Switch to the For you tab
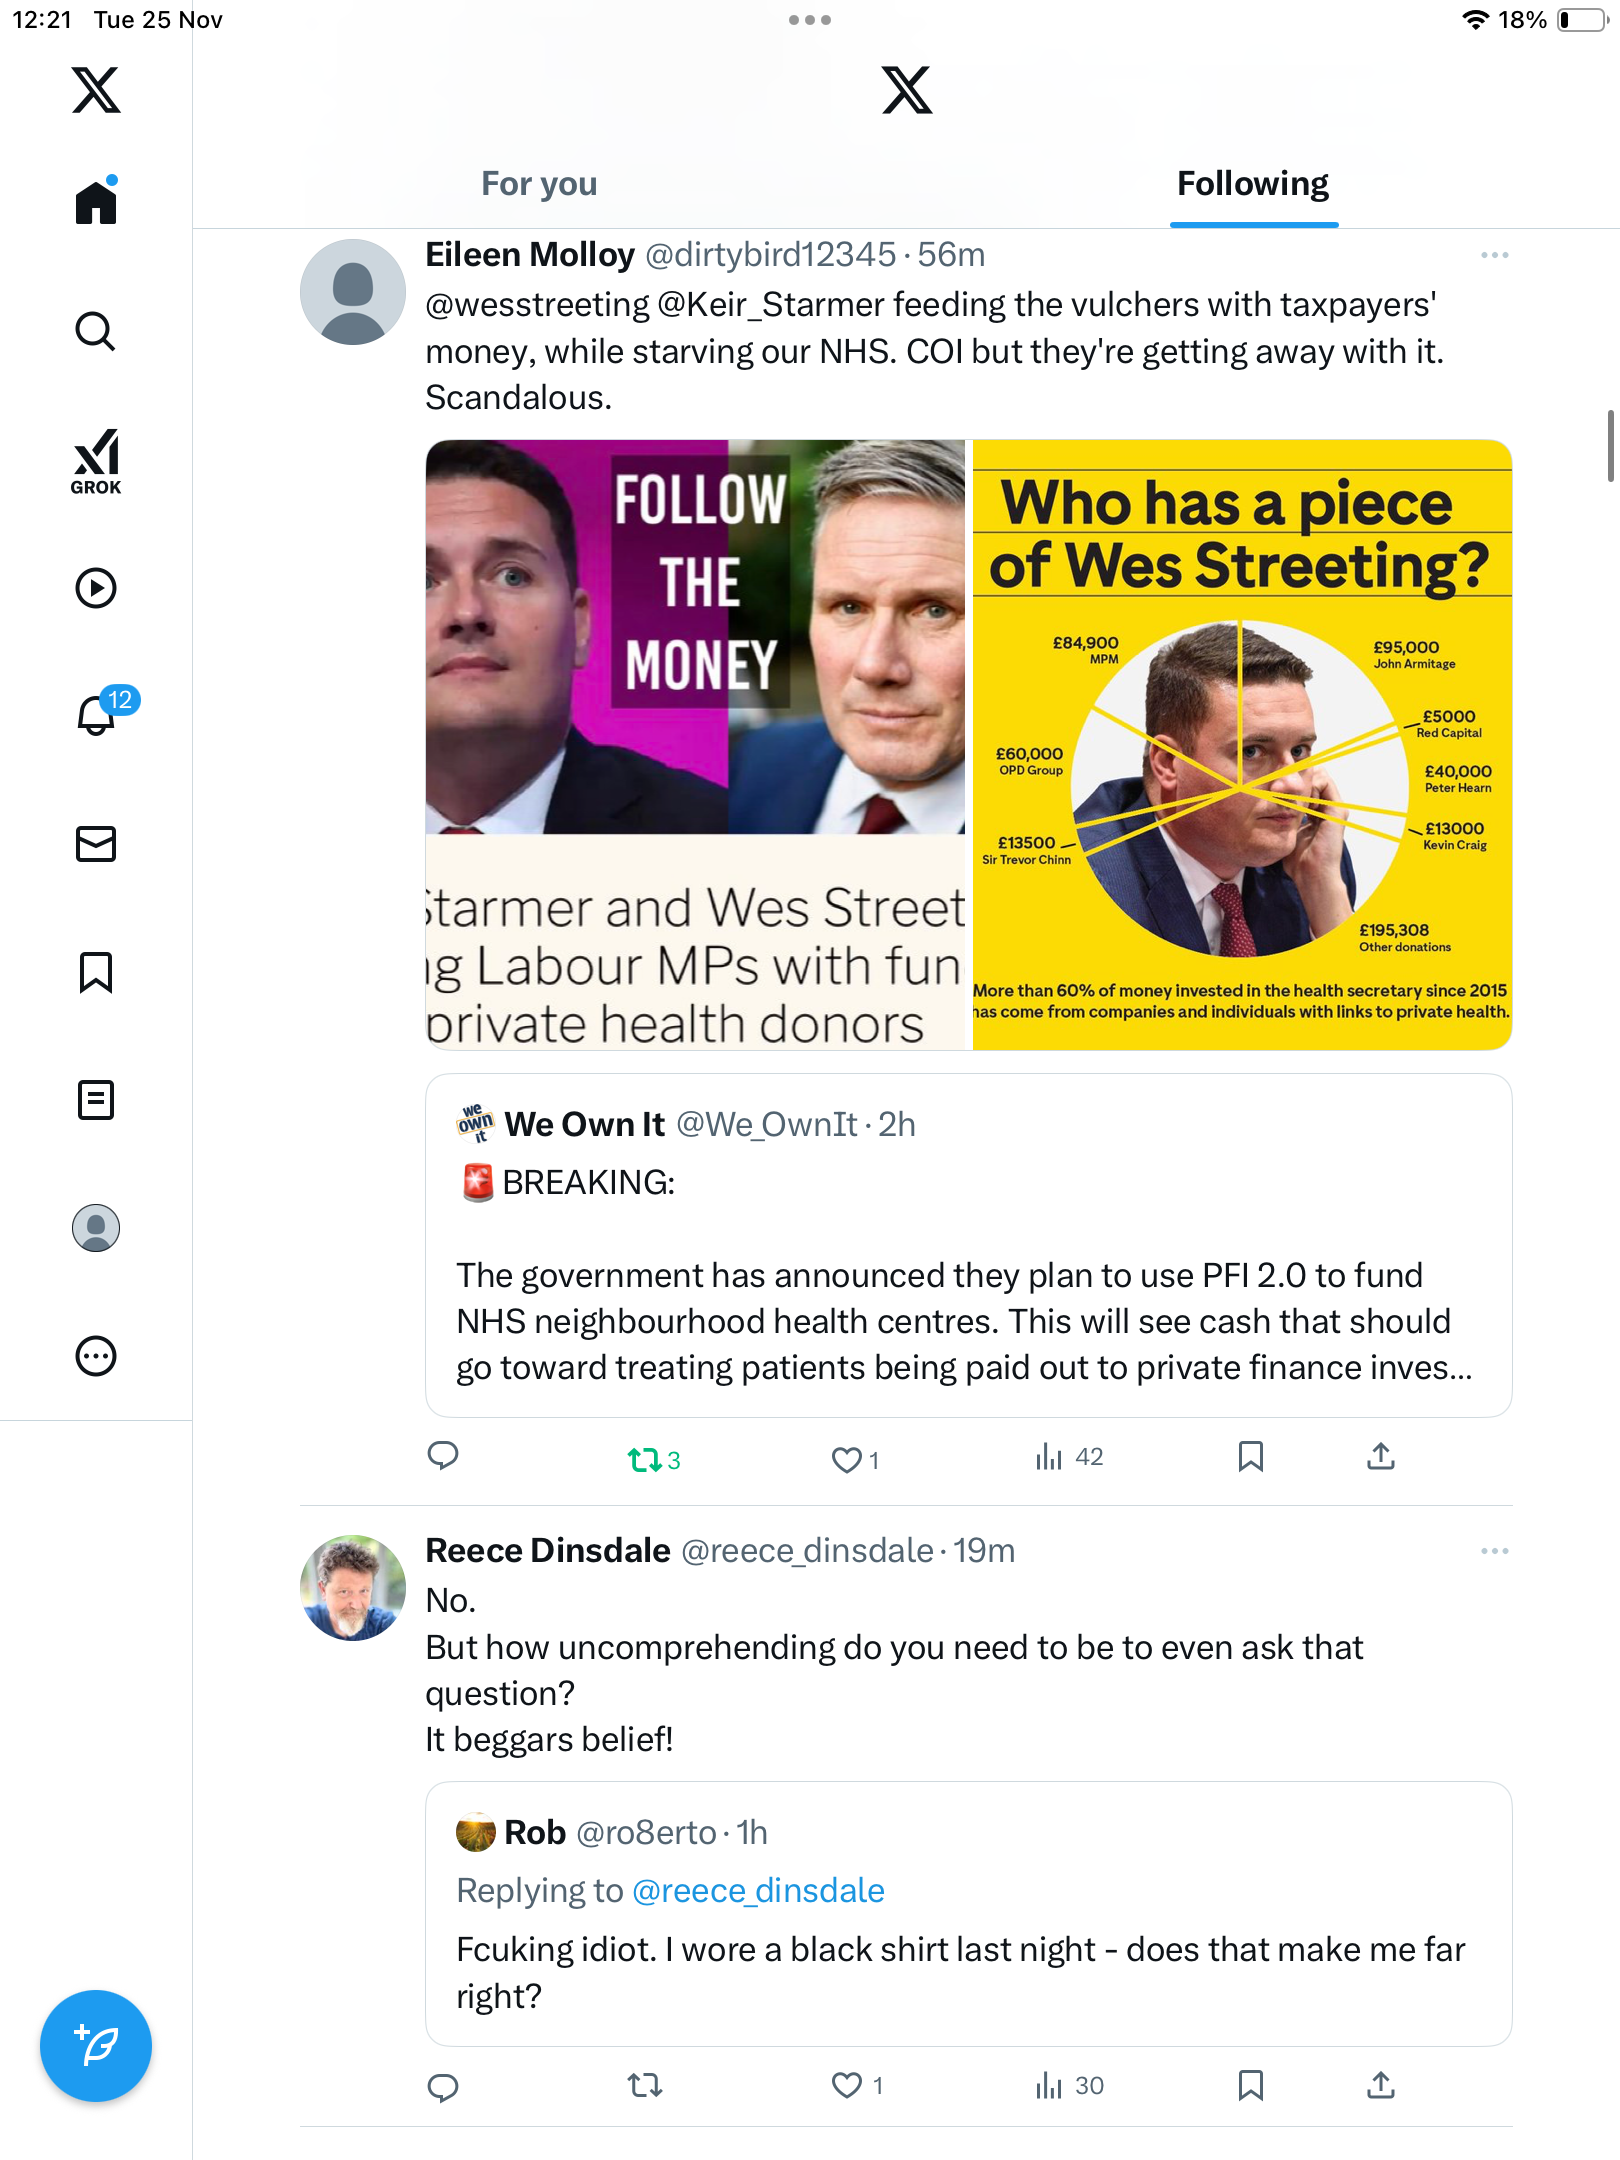The width and height of the screenshot is (1620, 2160). tap(539, 184)
